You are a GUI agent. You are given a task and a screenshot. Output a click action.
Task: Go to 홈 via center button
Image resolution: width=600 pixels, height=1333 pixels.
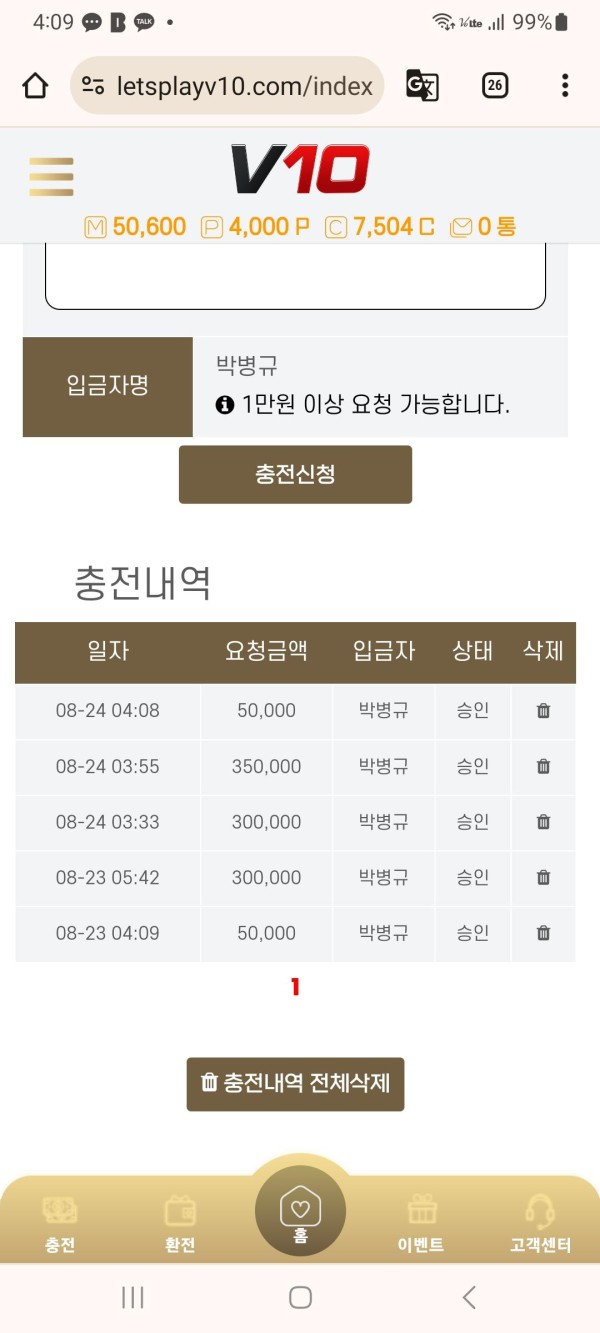click(300, 1212)
